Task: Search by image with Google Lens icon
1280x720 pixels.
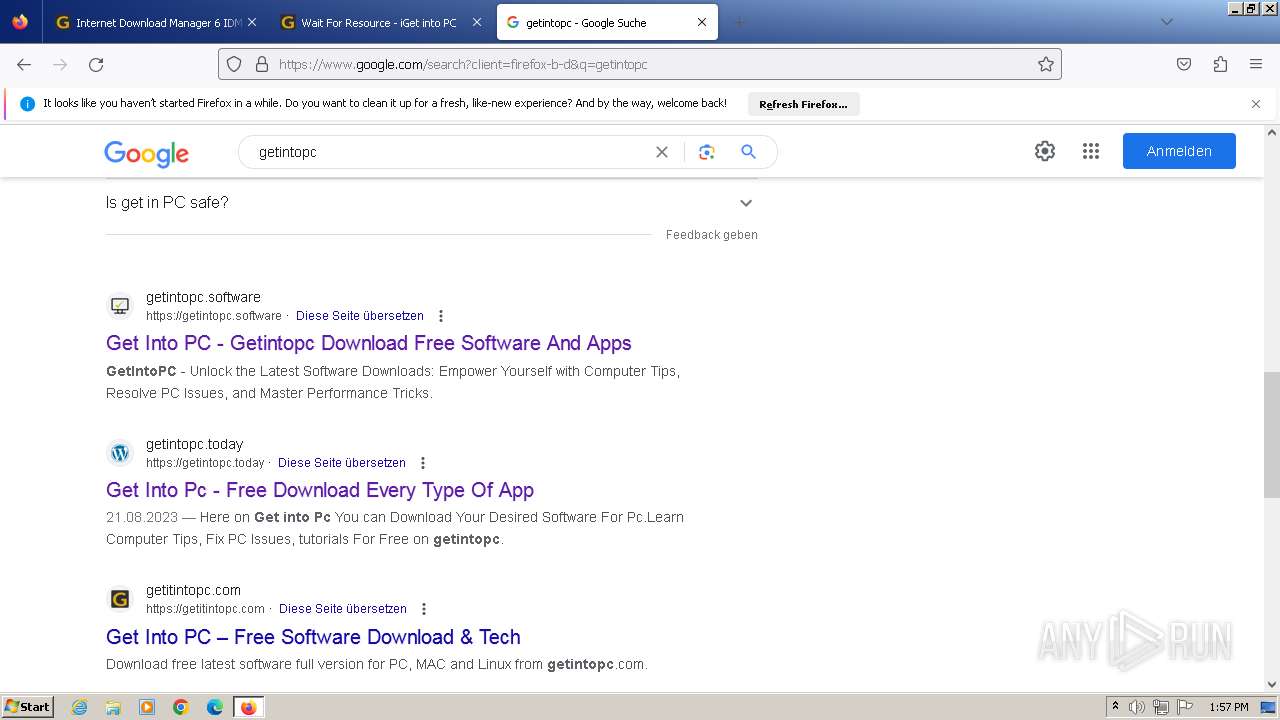Action: [707, 152]
